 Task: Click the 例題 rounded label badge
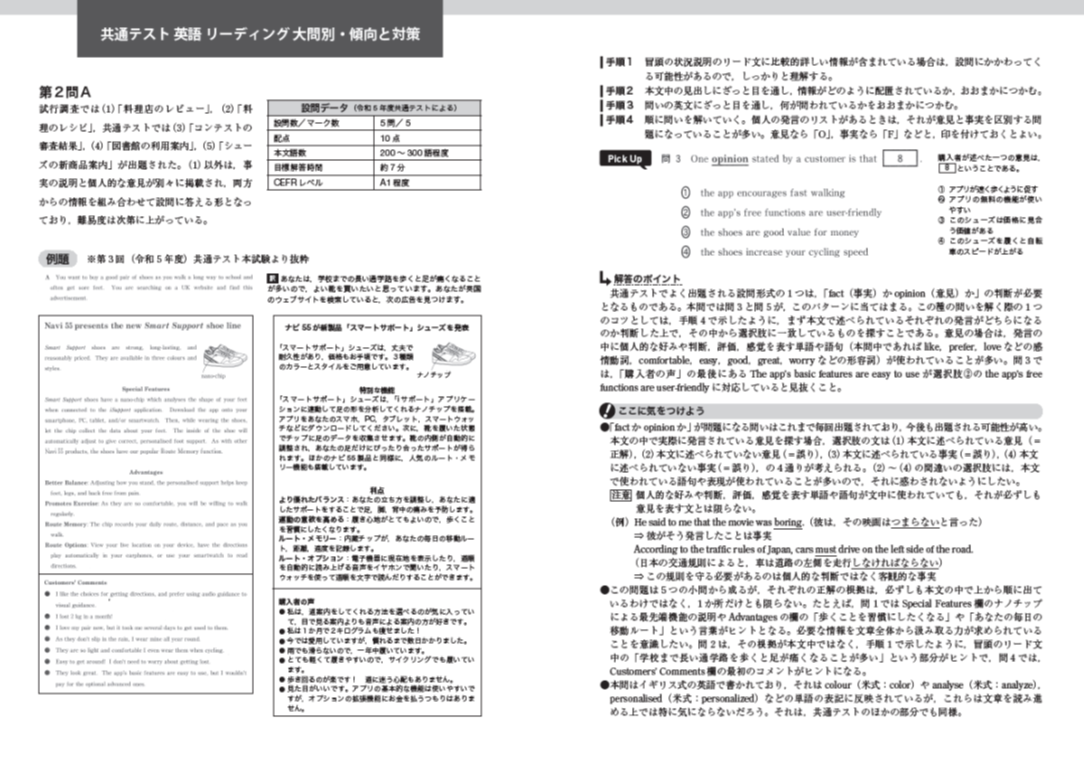coord(57,258)
